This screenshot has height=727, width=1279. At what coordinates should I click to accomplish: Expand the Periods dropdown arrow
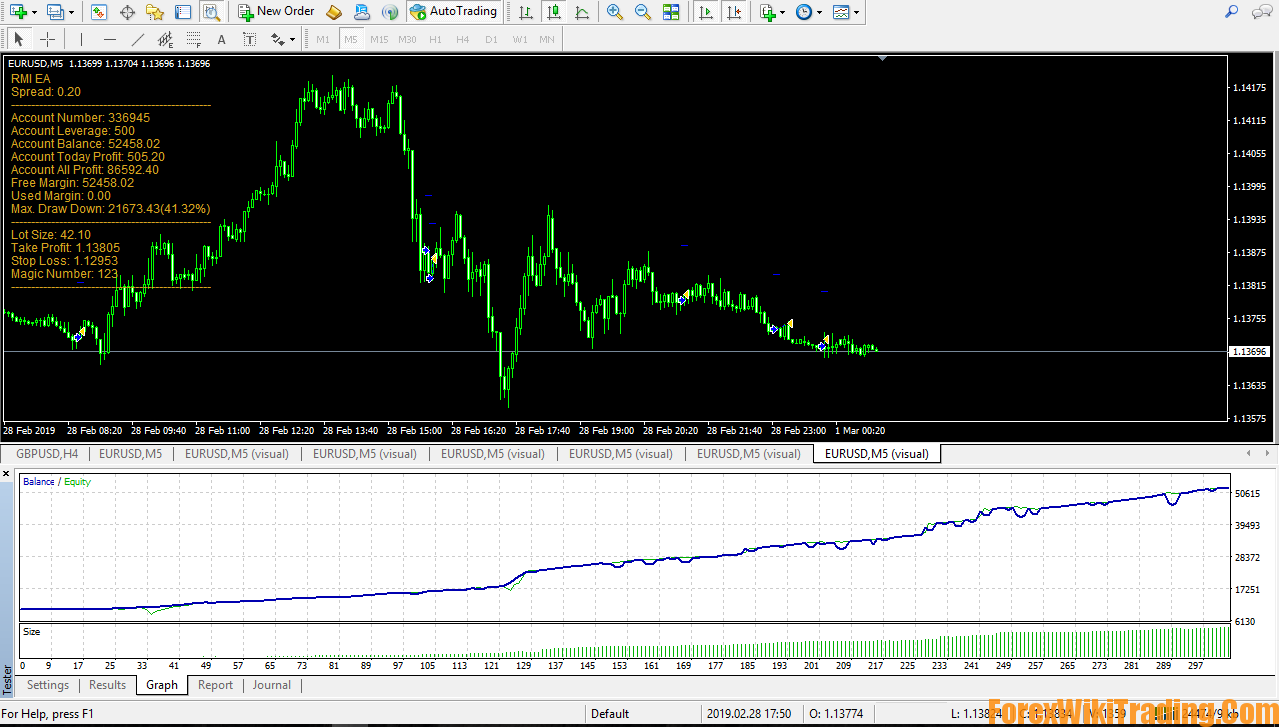pos(820,12)
